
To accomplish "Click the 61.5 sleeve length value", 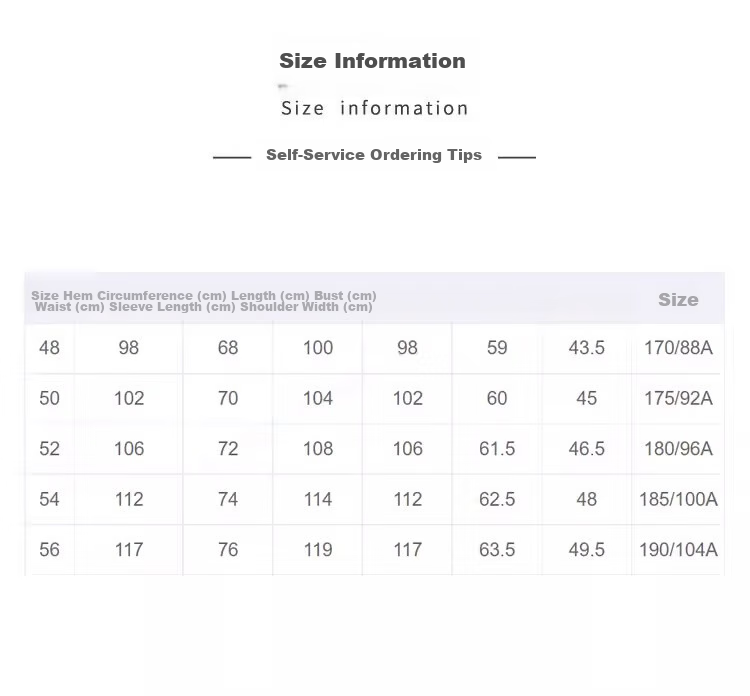I will [497, 449].
